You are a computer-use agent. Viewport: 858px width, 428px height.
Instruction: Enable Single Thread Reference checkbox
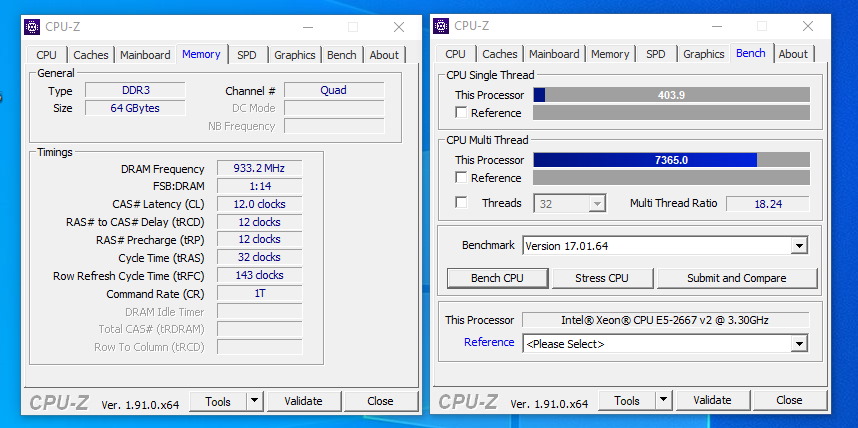(461, 113)
